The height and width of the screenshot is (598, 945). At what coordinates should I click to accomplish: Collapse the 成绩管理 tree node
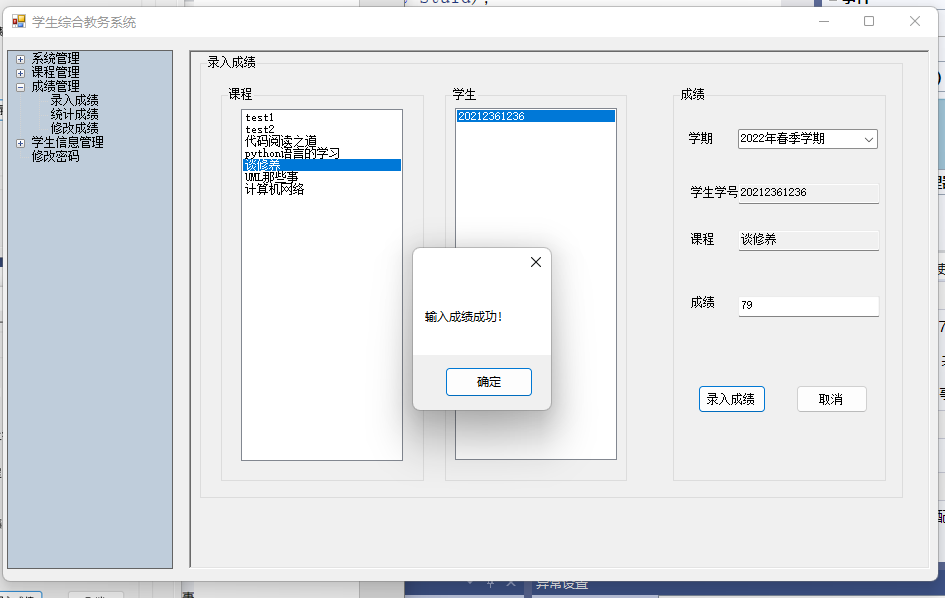[x=20, y=87]
